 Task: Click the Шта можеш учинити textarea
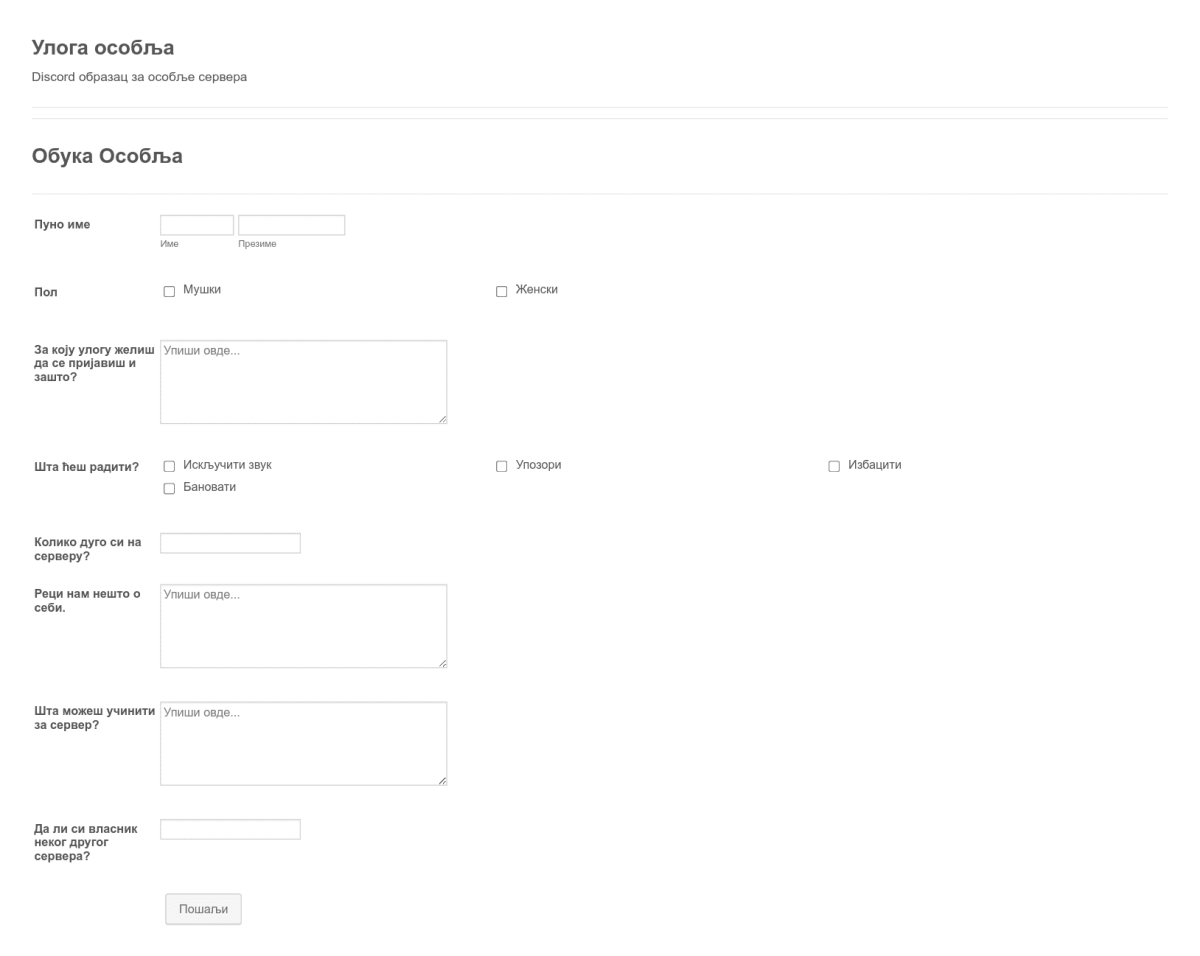pyautogui.click(x=303, y=742)
